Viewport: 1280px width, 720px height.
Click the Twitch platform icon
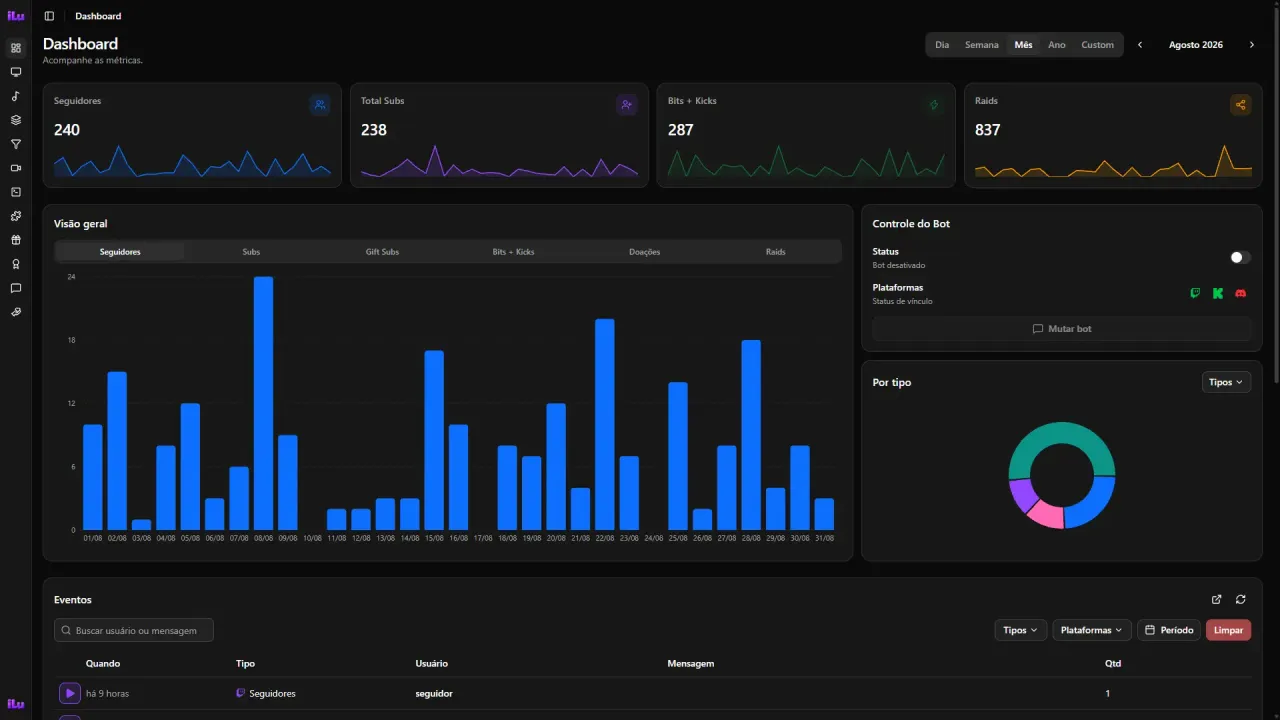(x=1195, y=293)
